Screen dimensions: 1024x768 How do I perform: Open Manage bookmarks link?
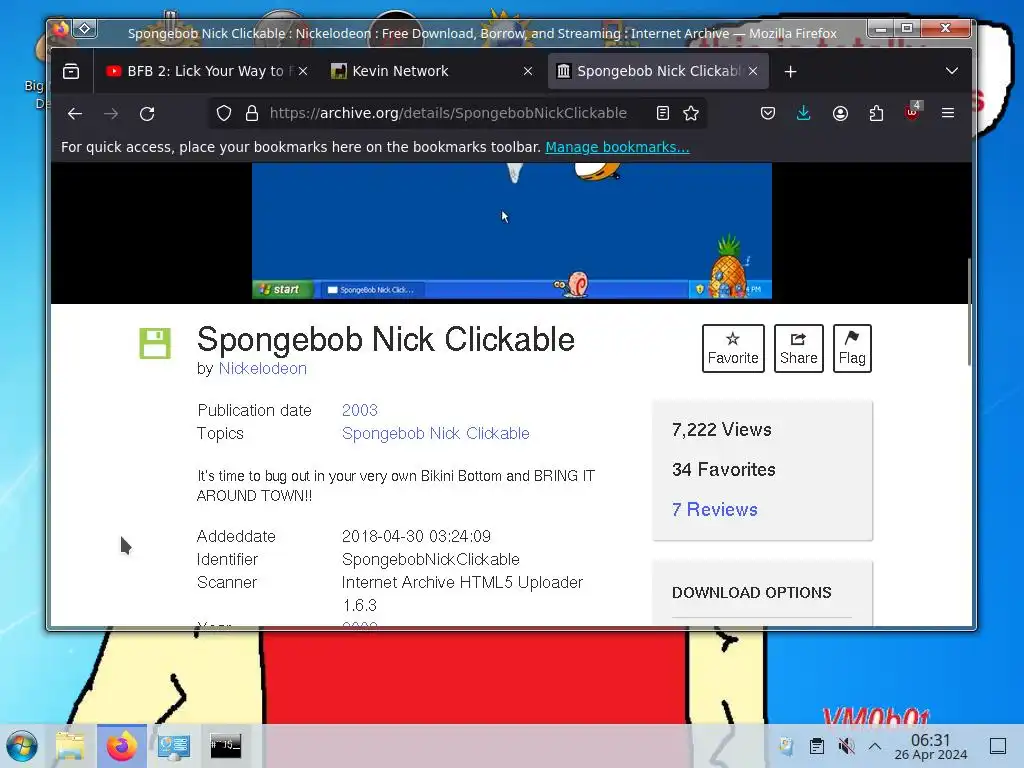(x=617, y=148)
